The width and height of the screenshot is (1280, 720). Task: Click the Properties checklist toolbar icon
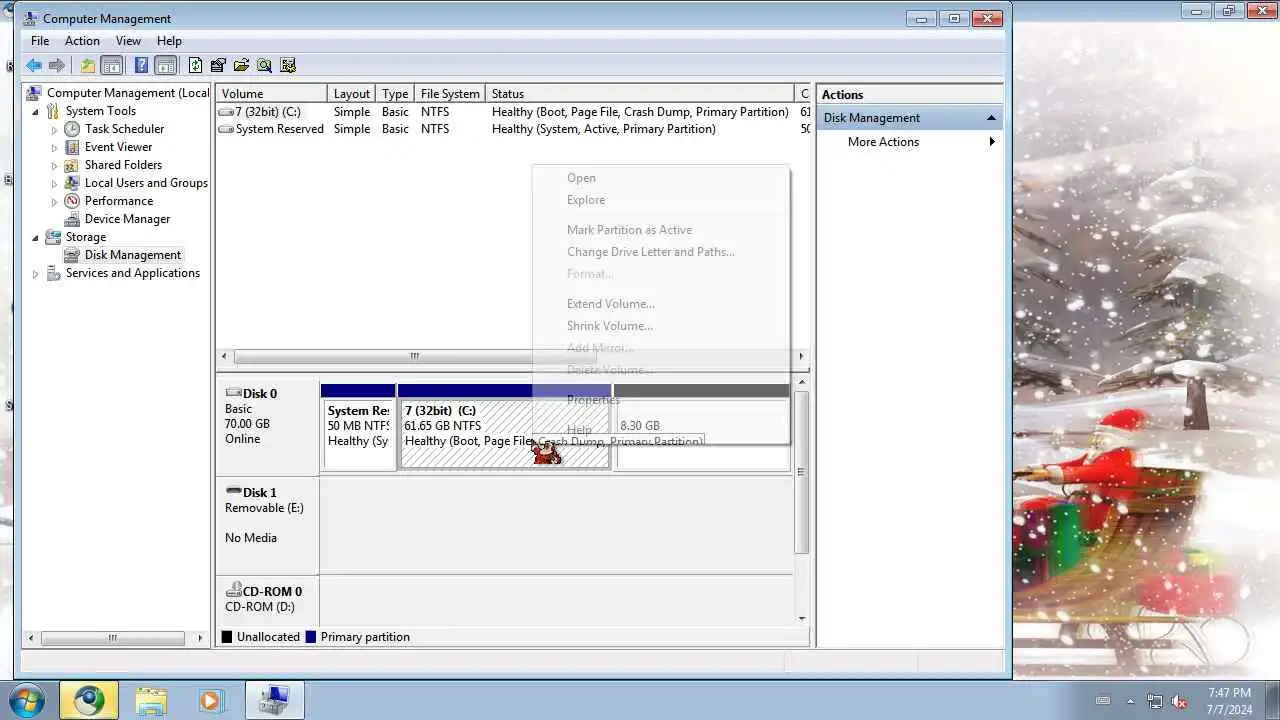(218, 65)
